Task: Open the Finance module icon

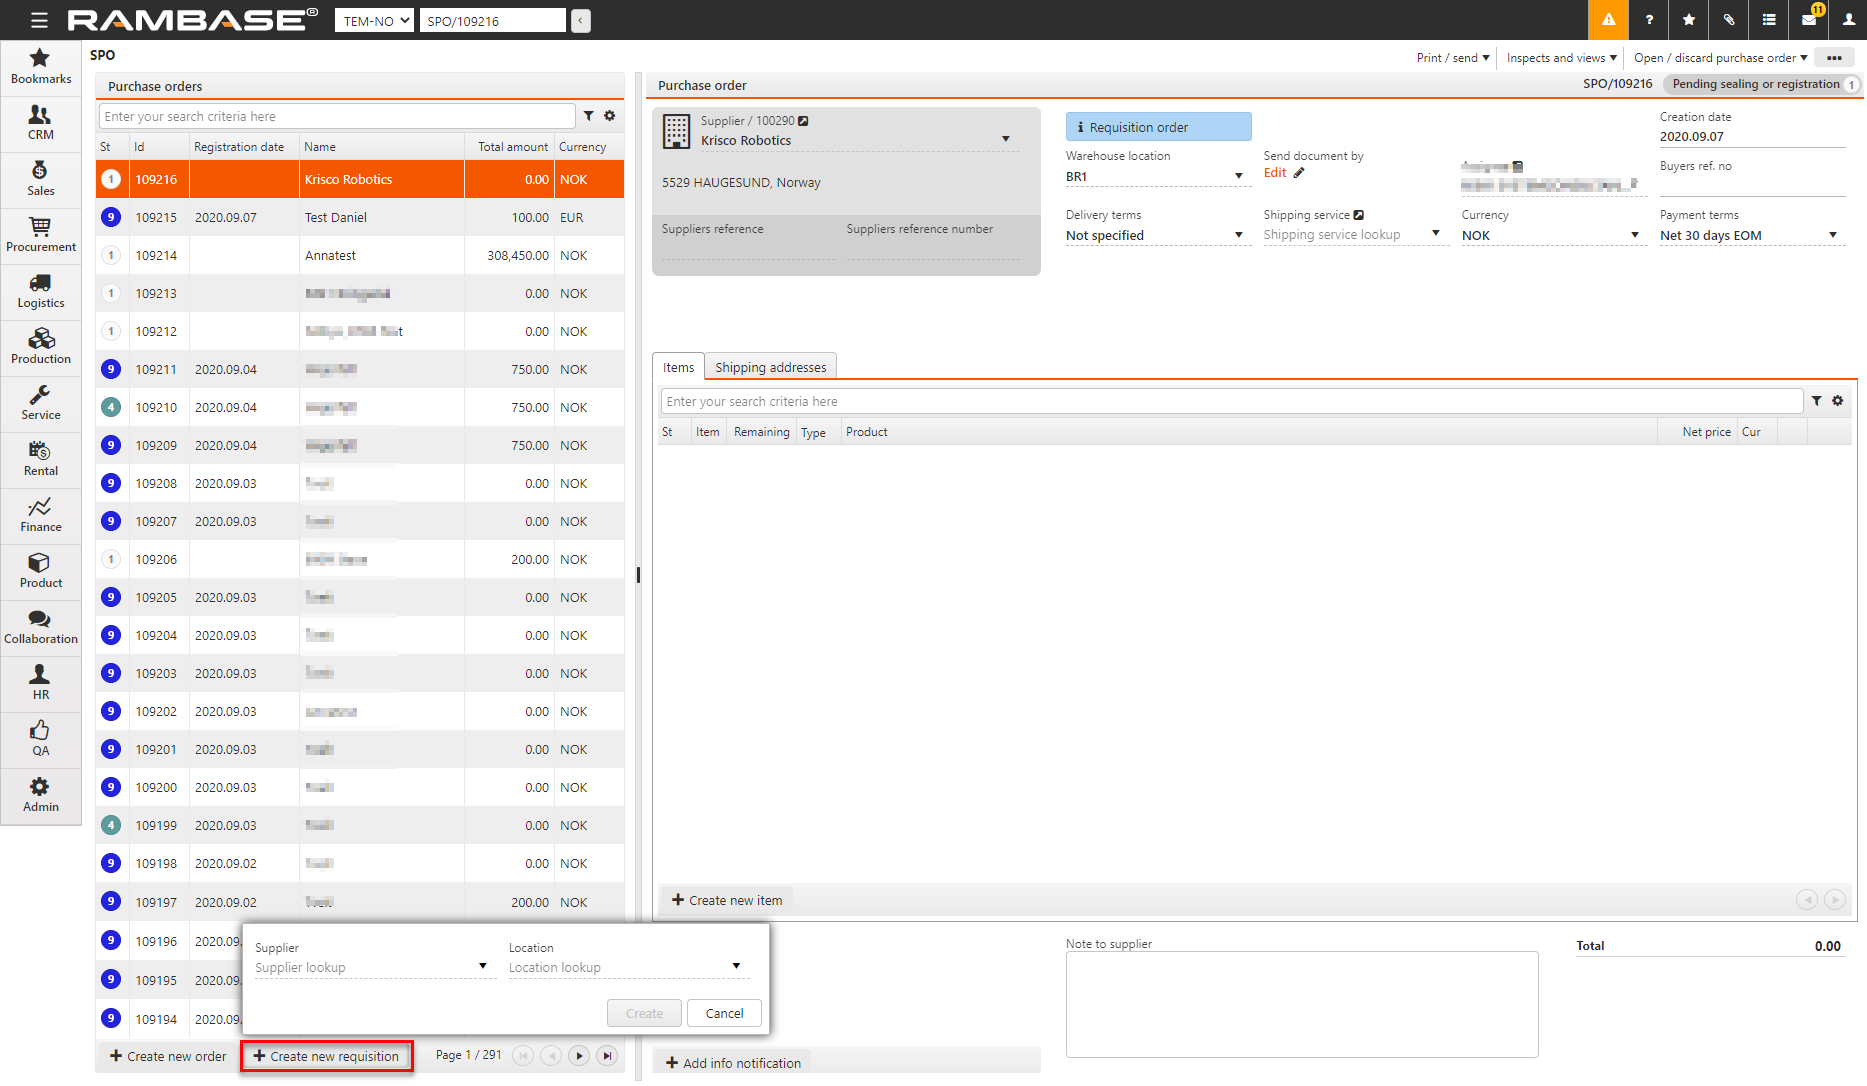Action: [x=40, y=514]
